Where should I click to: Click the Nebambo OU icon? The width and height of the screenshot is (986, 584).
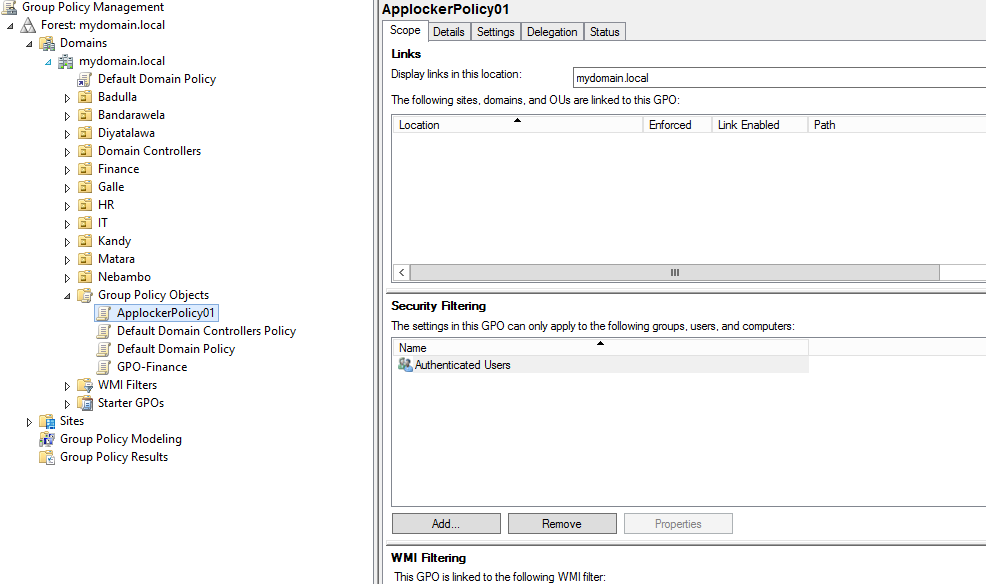(85, 277)
